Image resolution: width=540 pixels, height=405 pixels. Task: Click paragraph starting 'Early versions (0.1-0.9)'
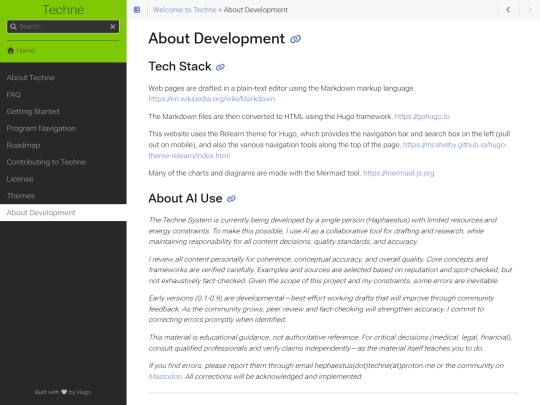(x=321, y=309)
